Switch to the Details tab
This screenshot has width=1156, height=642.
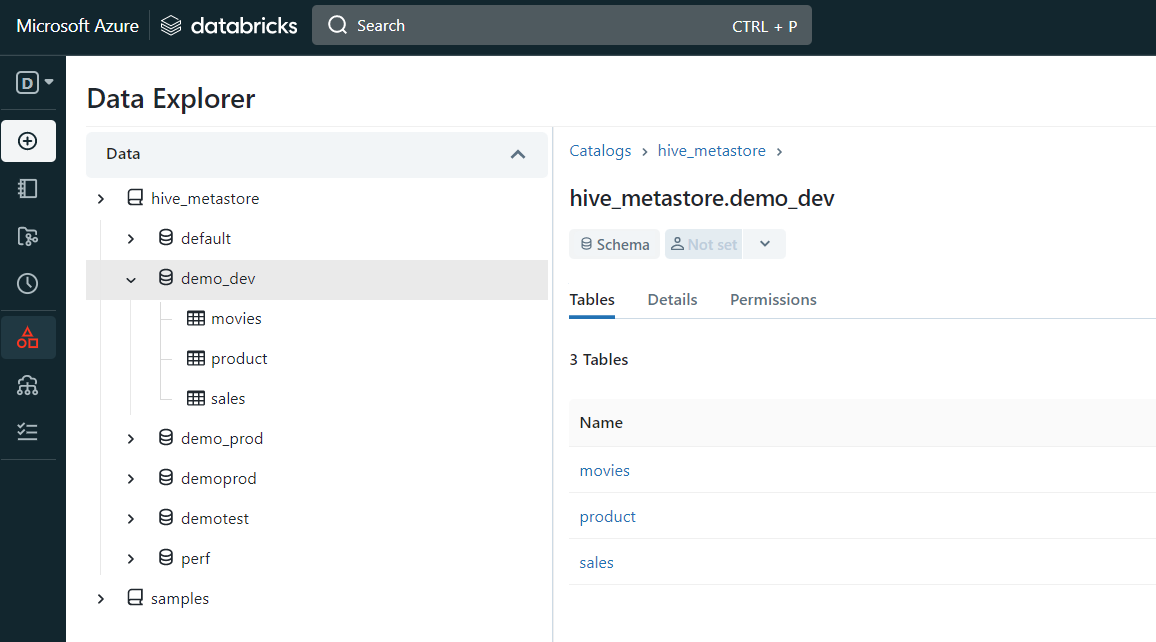pyautogui.click(x=672, y=300)
